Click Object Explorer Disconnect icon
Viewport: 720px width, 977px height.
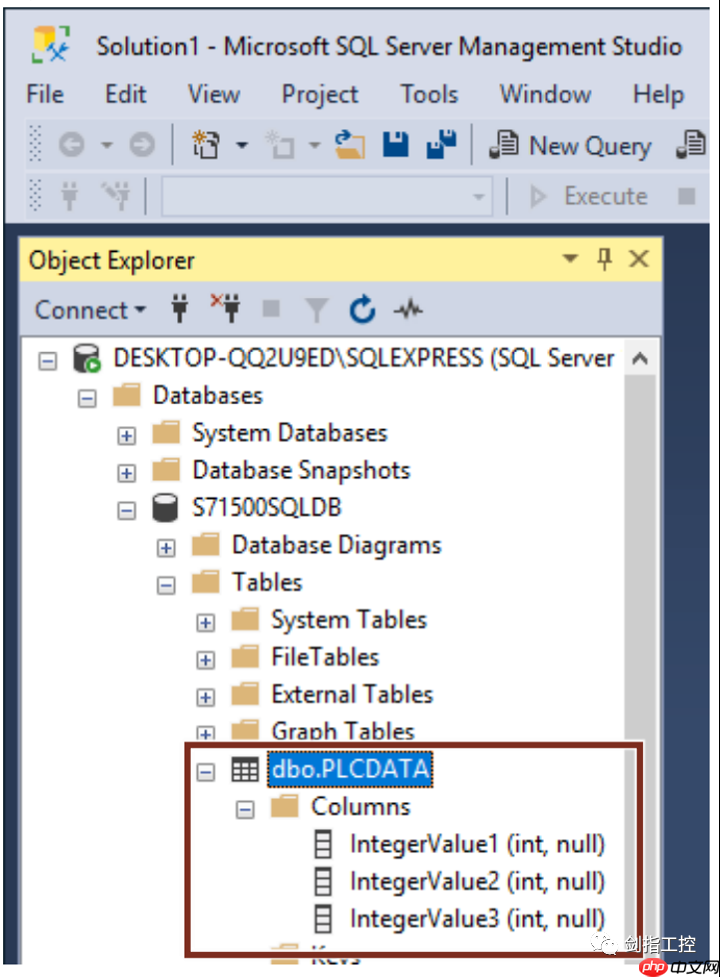[x=225, y=308]
